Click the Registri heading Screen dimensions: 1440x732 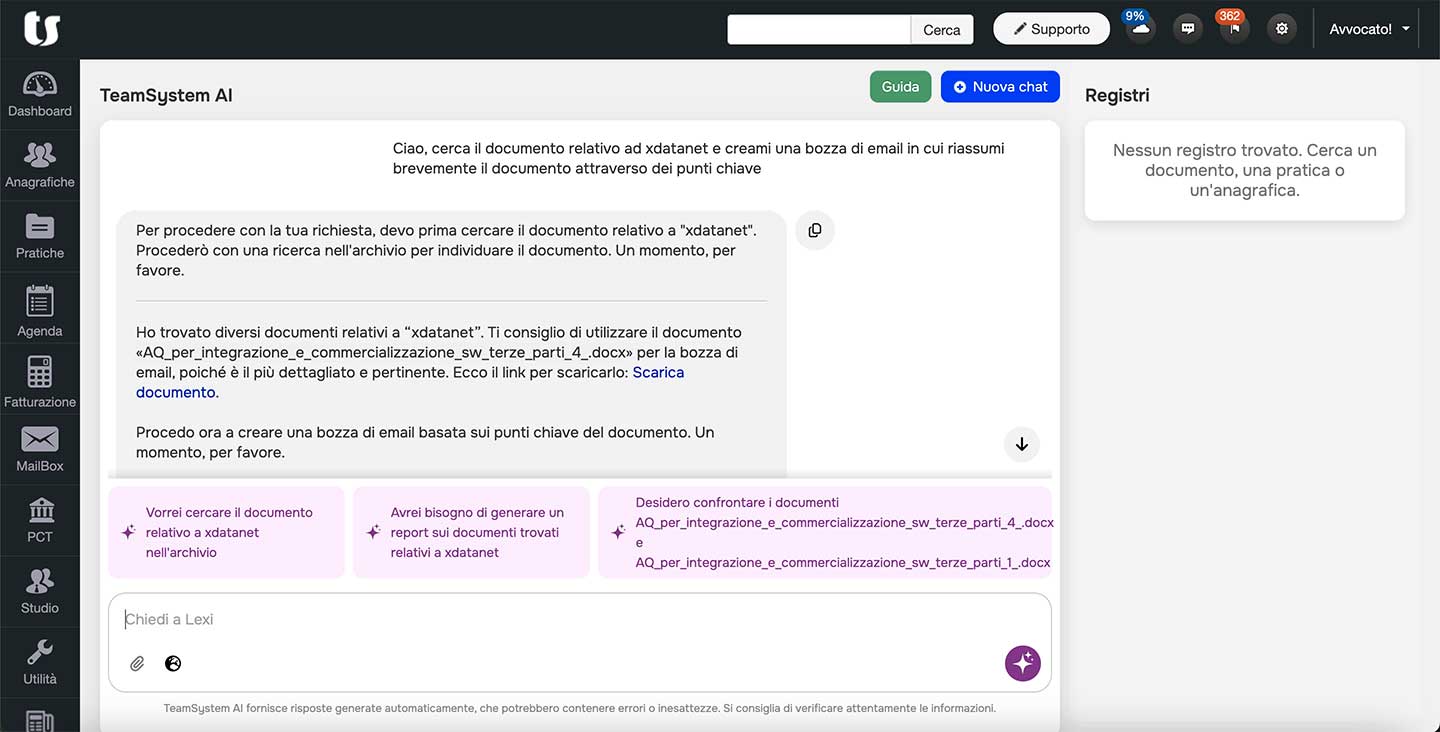click(x=1117, y=96)
